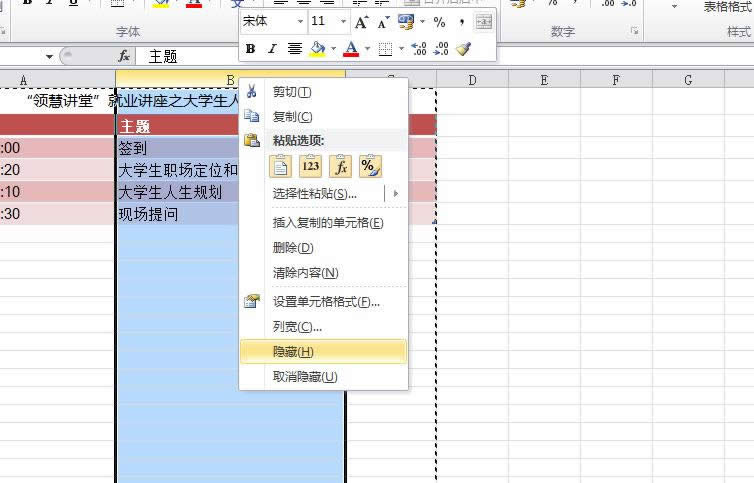754x483 pixels.
Task: Click cell 大学生人生规划
Action: (177, 192)
